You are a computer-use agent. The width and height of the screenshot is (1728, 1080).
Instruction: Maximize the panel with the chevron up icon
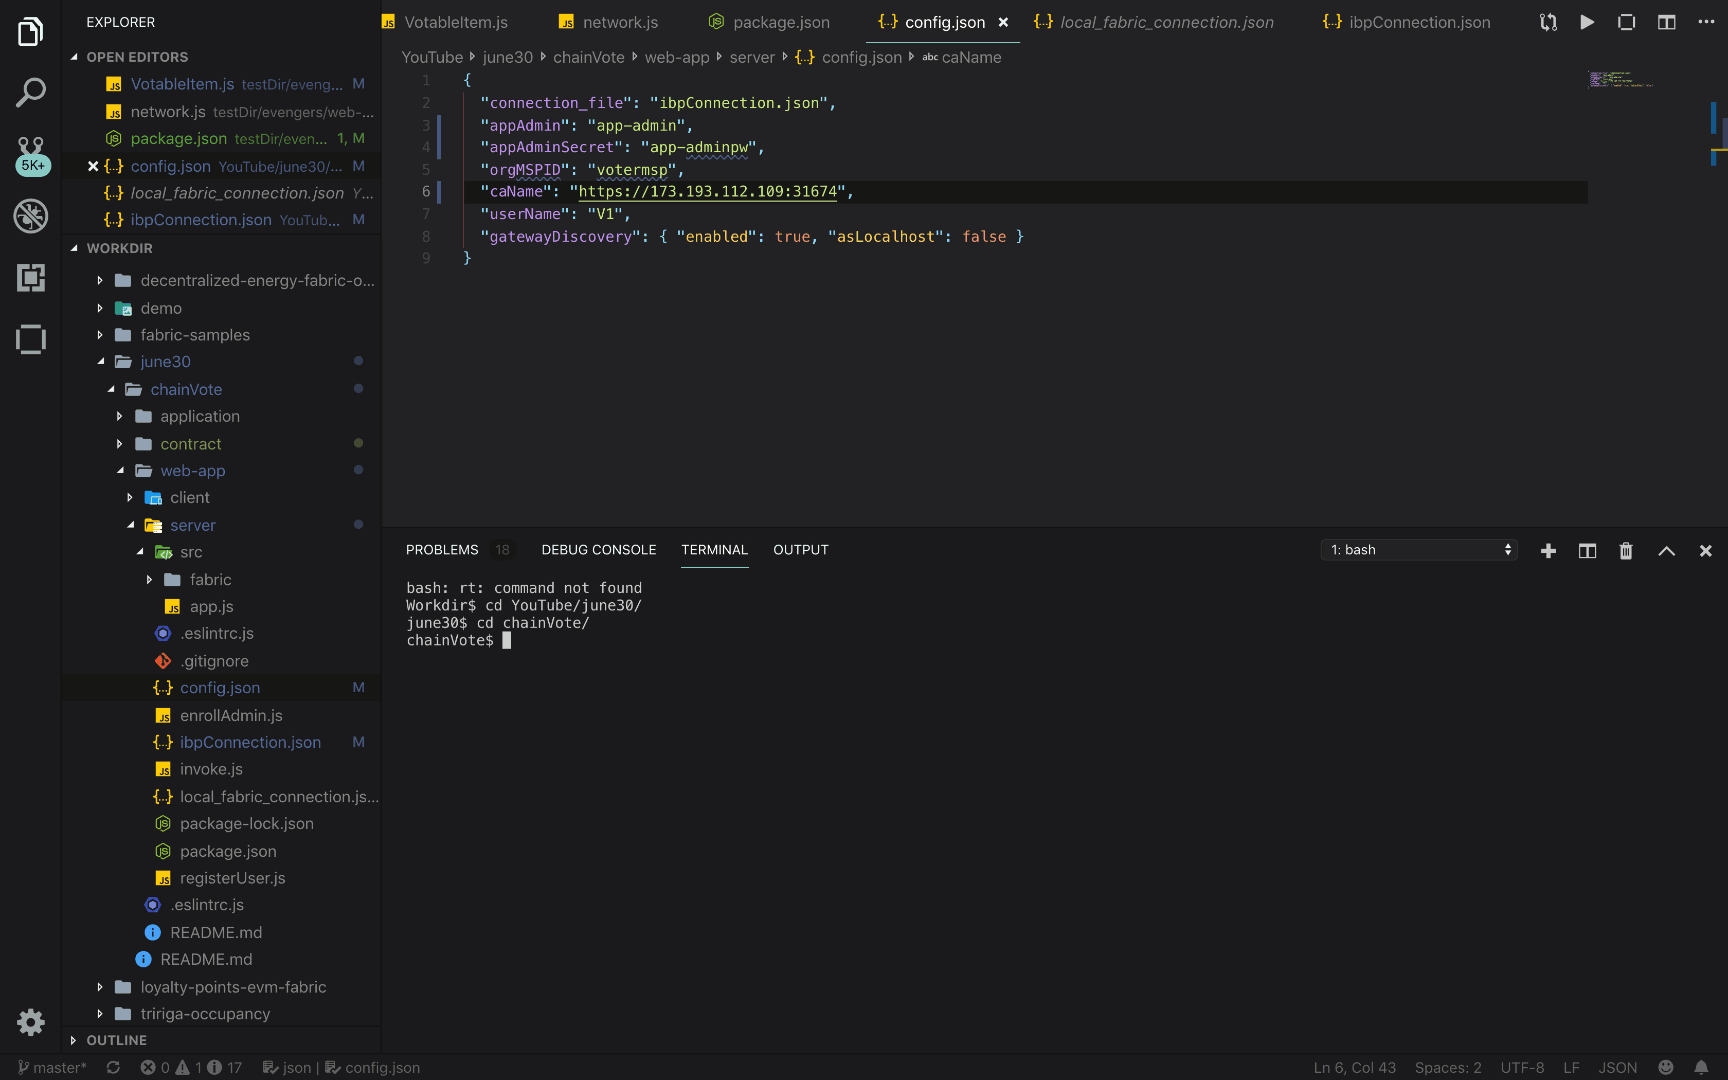pos(1667,551)
